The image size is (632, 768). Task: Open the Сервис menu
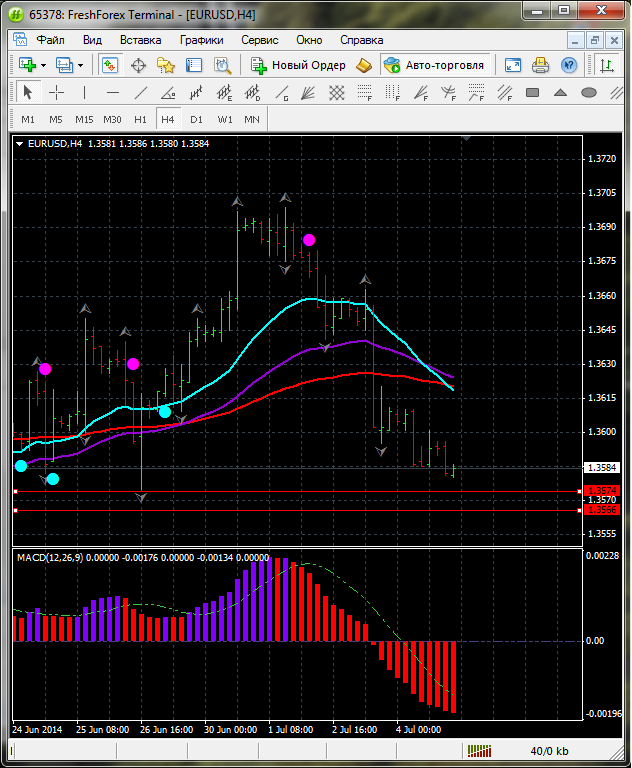click(x=259, y=40)
